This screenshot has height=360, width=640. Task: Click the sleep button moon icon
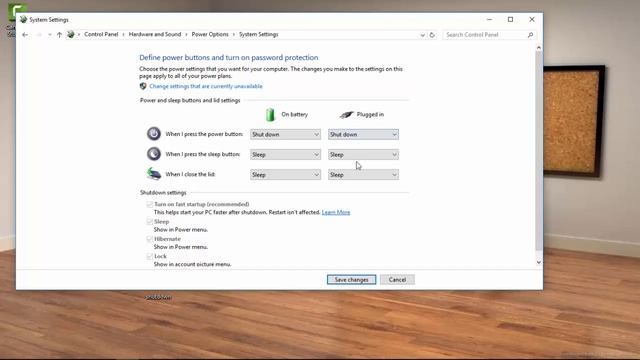tap(153, 153)
